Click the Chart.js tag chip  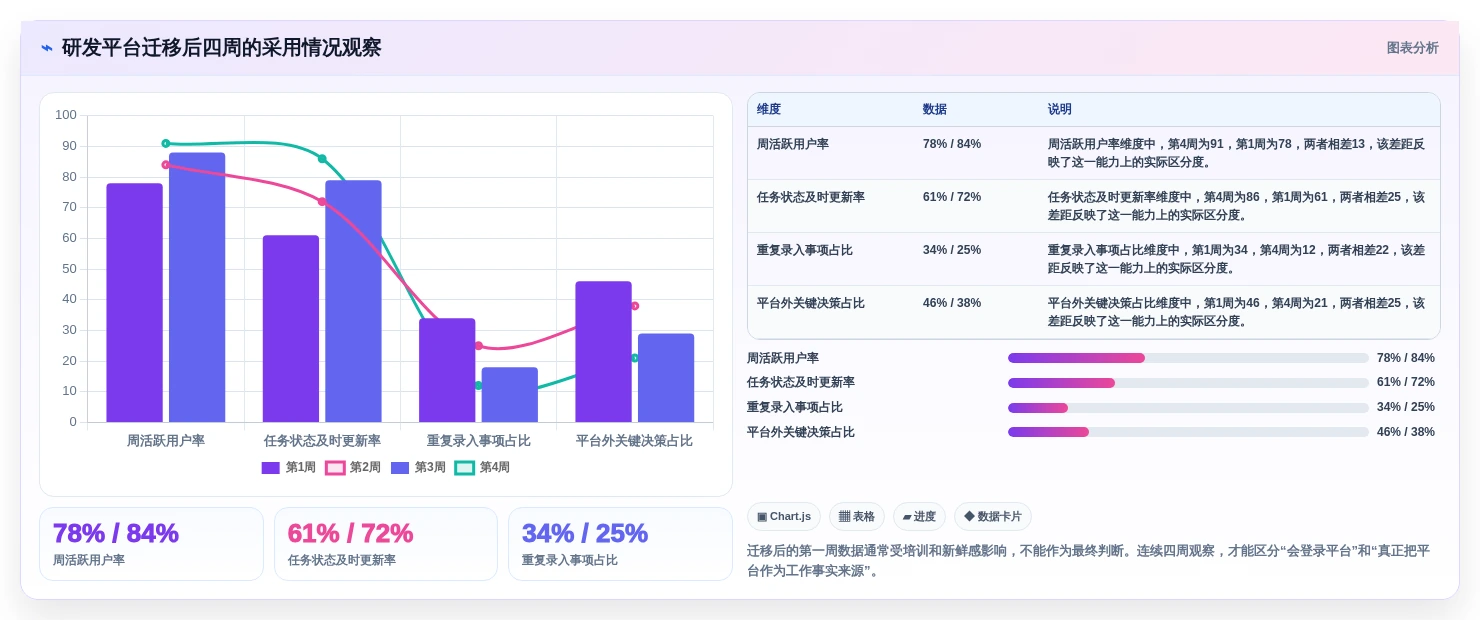[783, 516]
